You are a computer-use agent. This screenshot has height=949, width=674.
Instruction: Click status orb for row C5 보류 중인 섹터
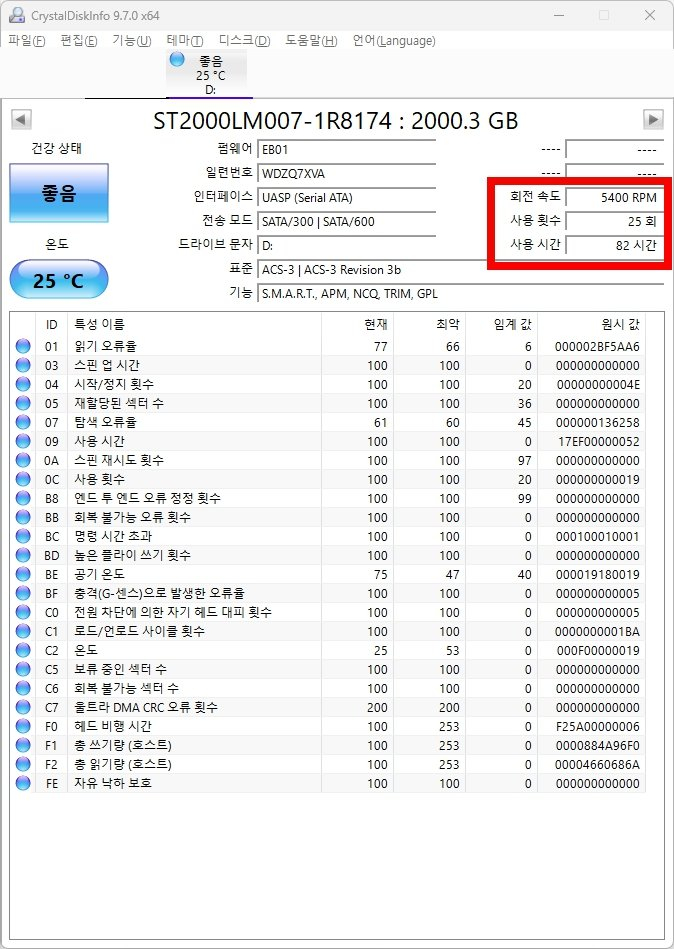pos(23,669)
